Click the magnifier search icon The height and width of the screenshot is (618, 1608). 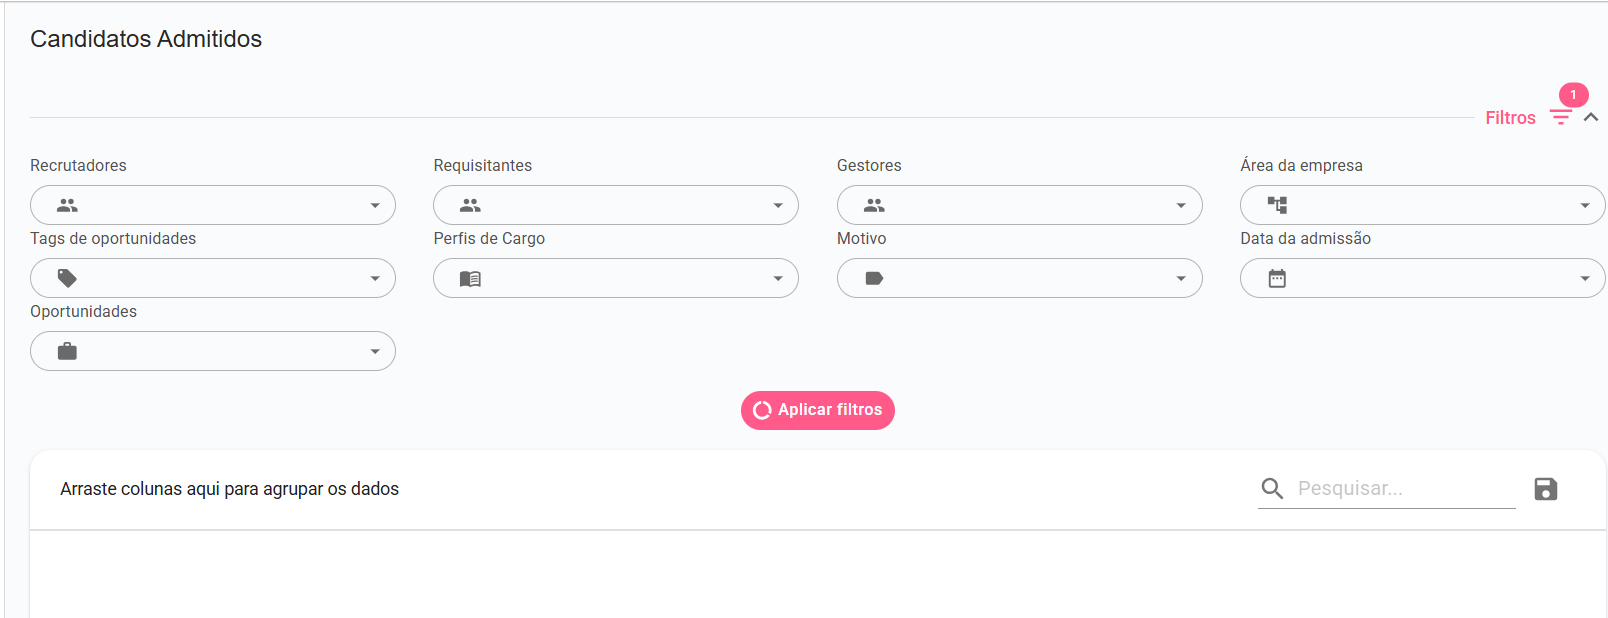click(1272, 488)
